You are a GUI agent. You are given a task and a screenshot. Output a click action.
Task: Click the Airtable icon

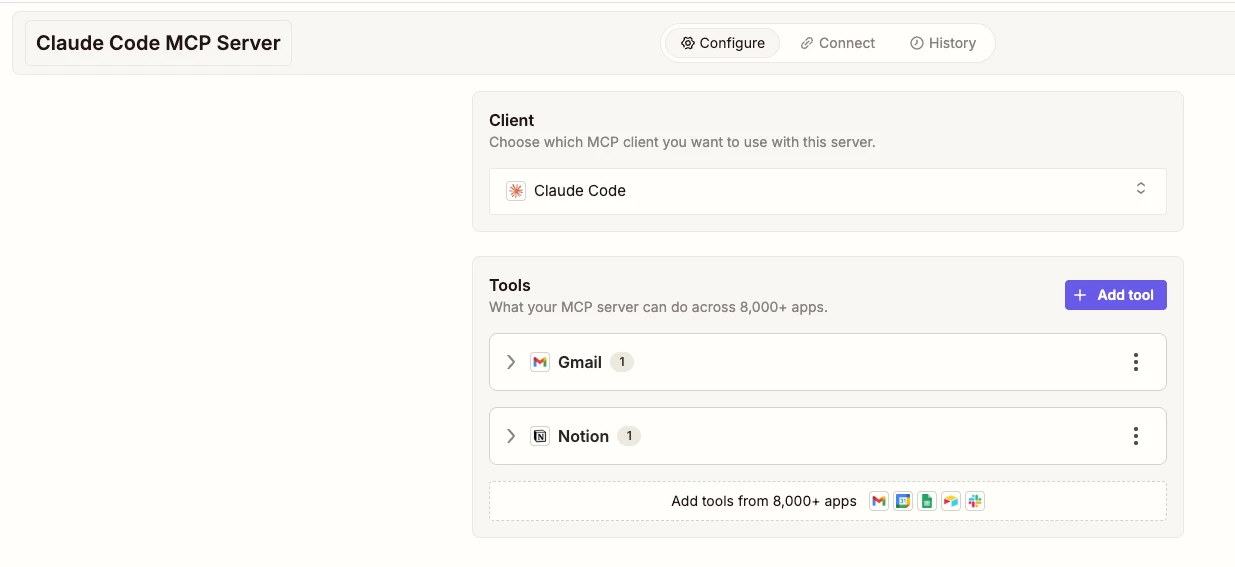pos(951,501)
